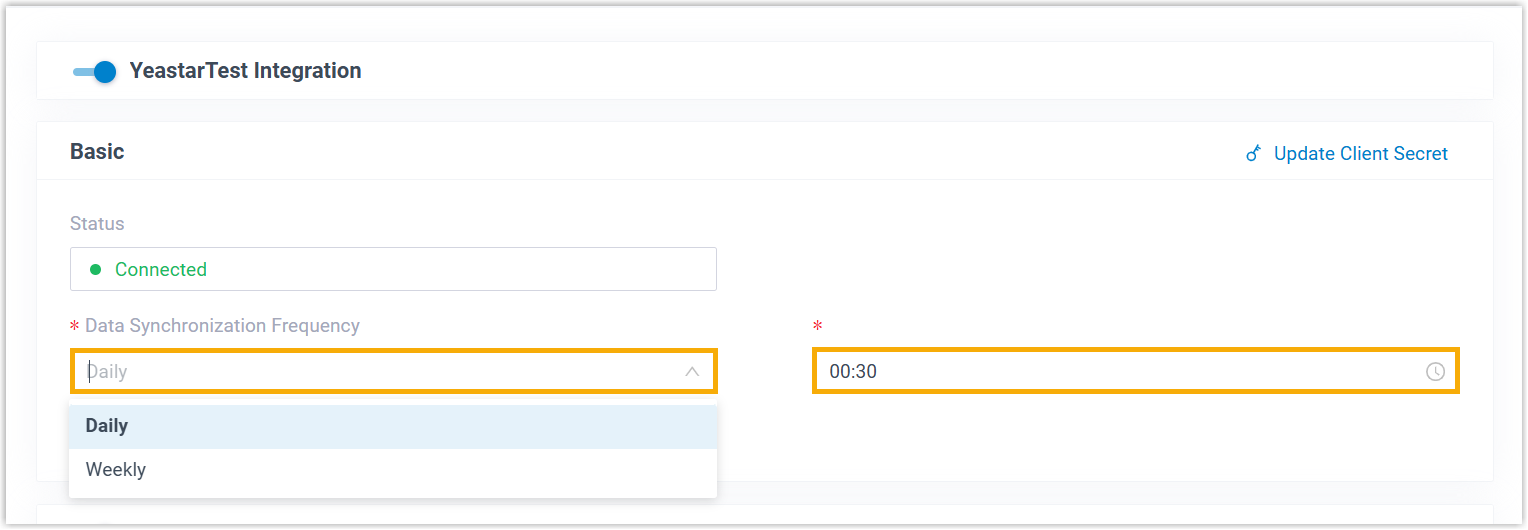Click the Basic section heading
Screen dimensions: 1528x530
click(97, 152)
